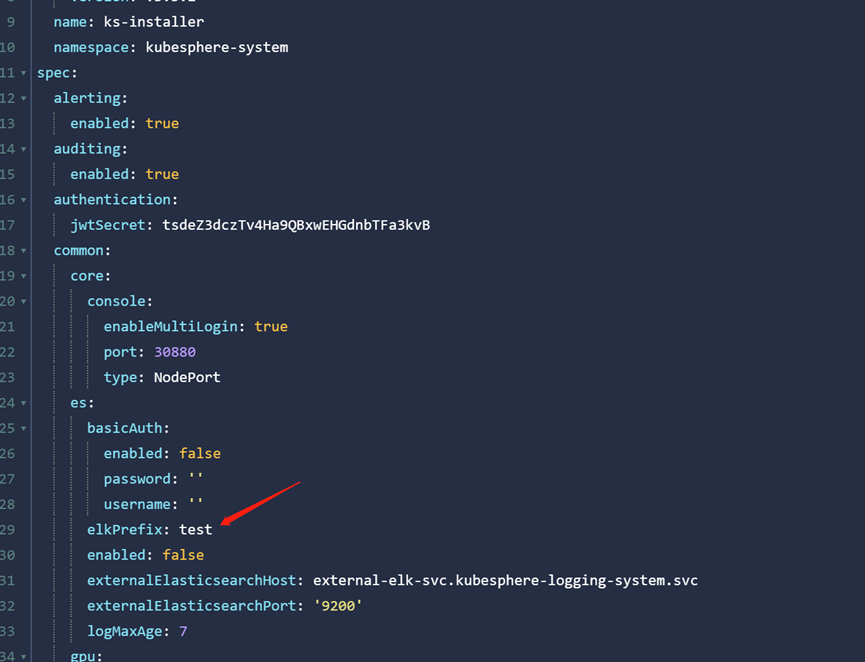This screenshot has width=865, height=662.
Task: Click the empty password value
Action: point(196,478)
